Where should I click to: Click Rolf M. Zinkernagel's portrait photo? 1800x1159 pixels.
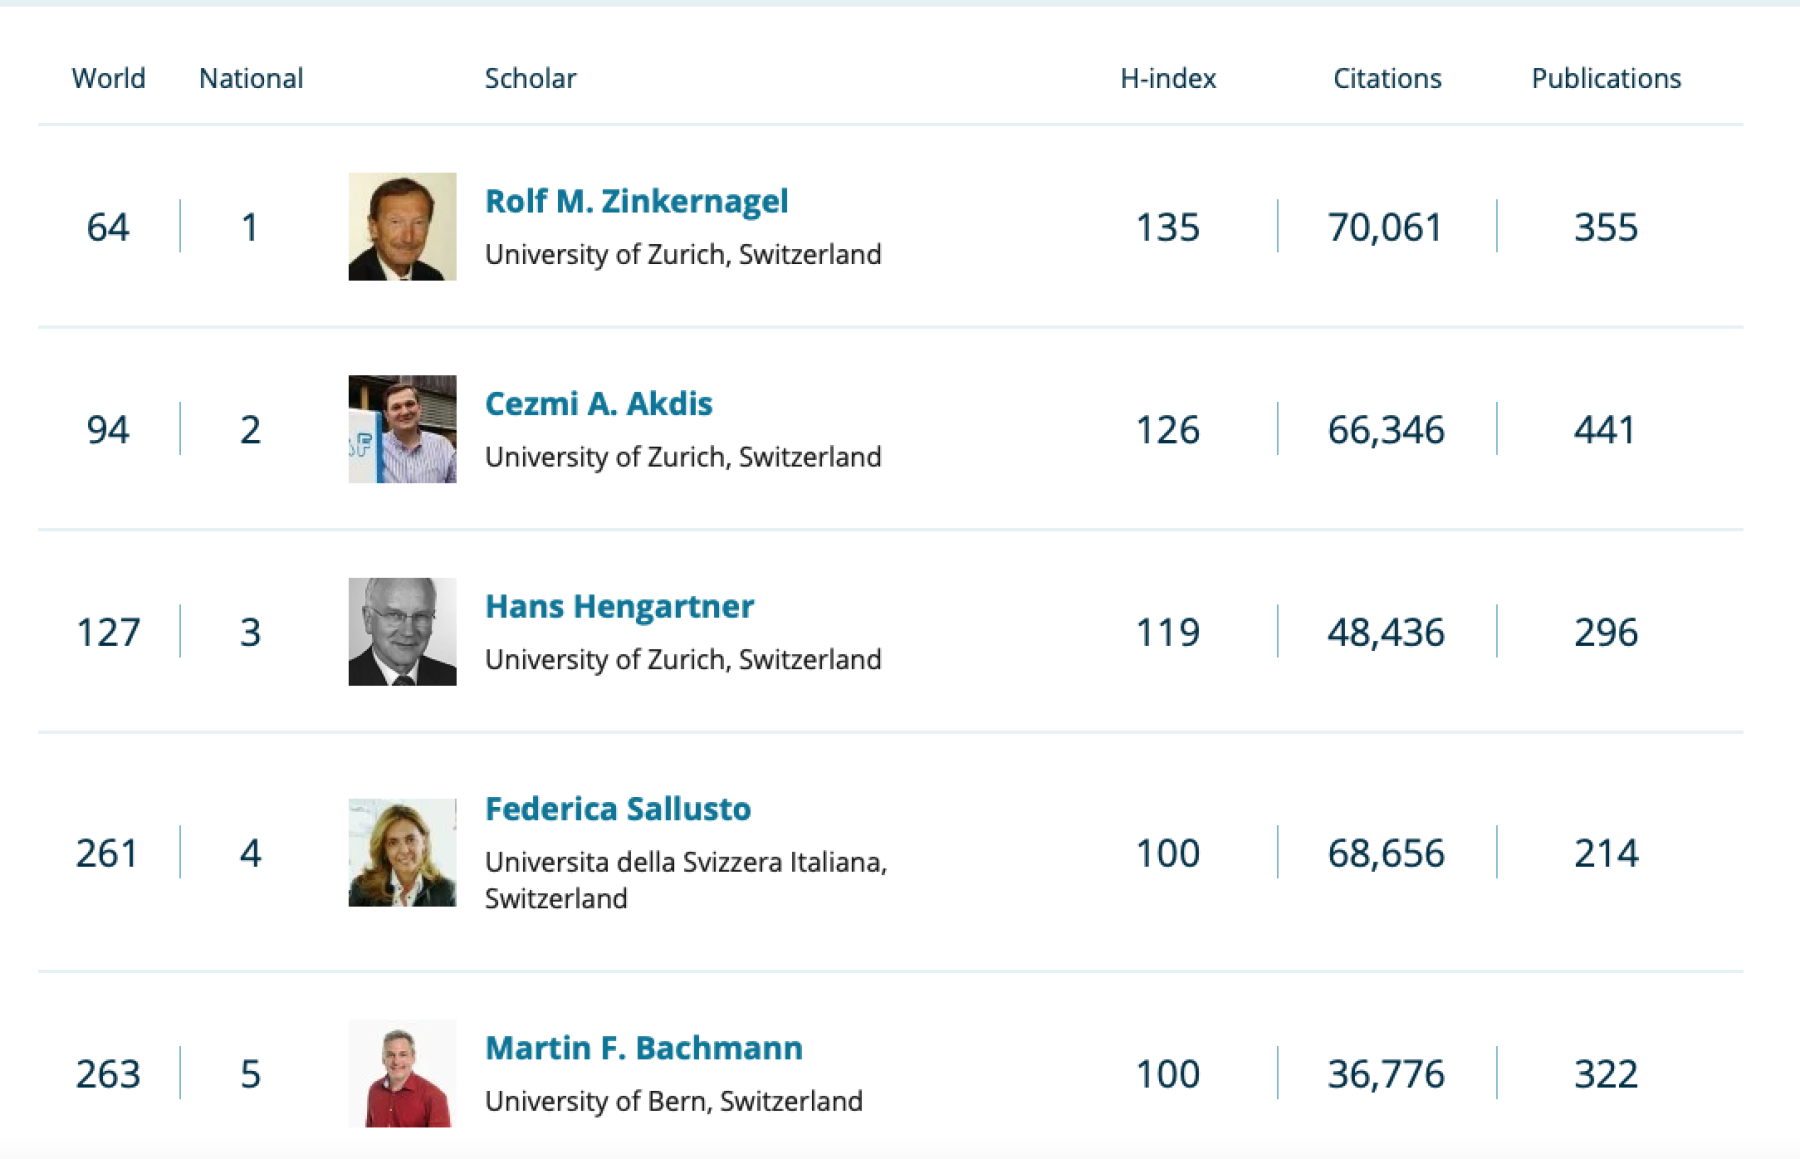tap(402, 227)
